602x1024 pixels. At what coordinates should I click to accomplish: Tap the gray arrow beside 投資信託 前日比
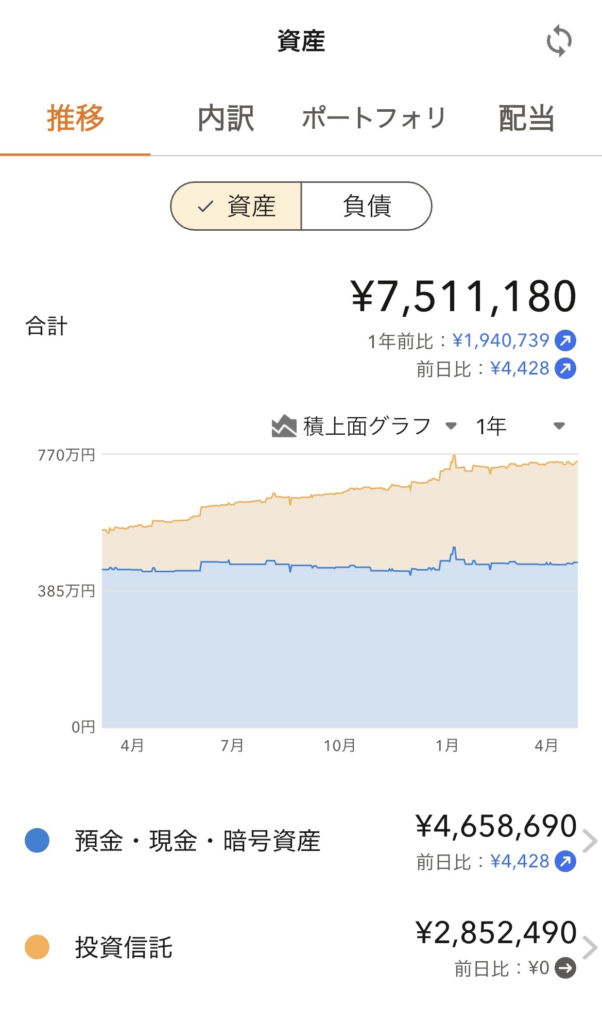(566, 968)
